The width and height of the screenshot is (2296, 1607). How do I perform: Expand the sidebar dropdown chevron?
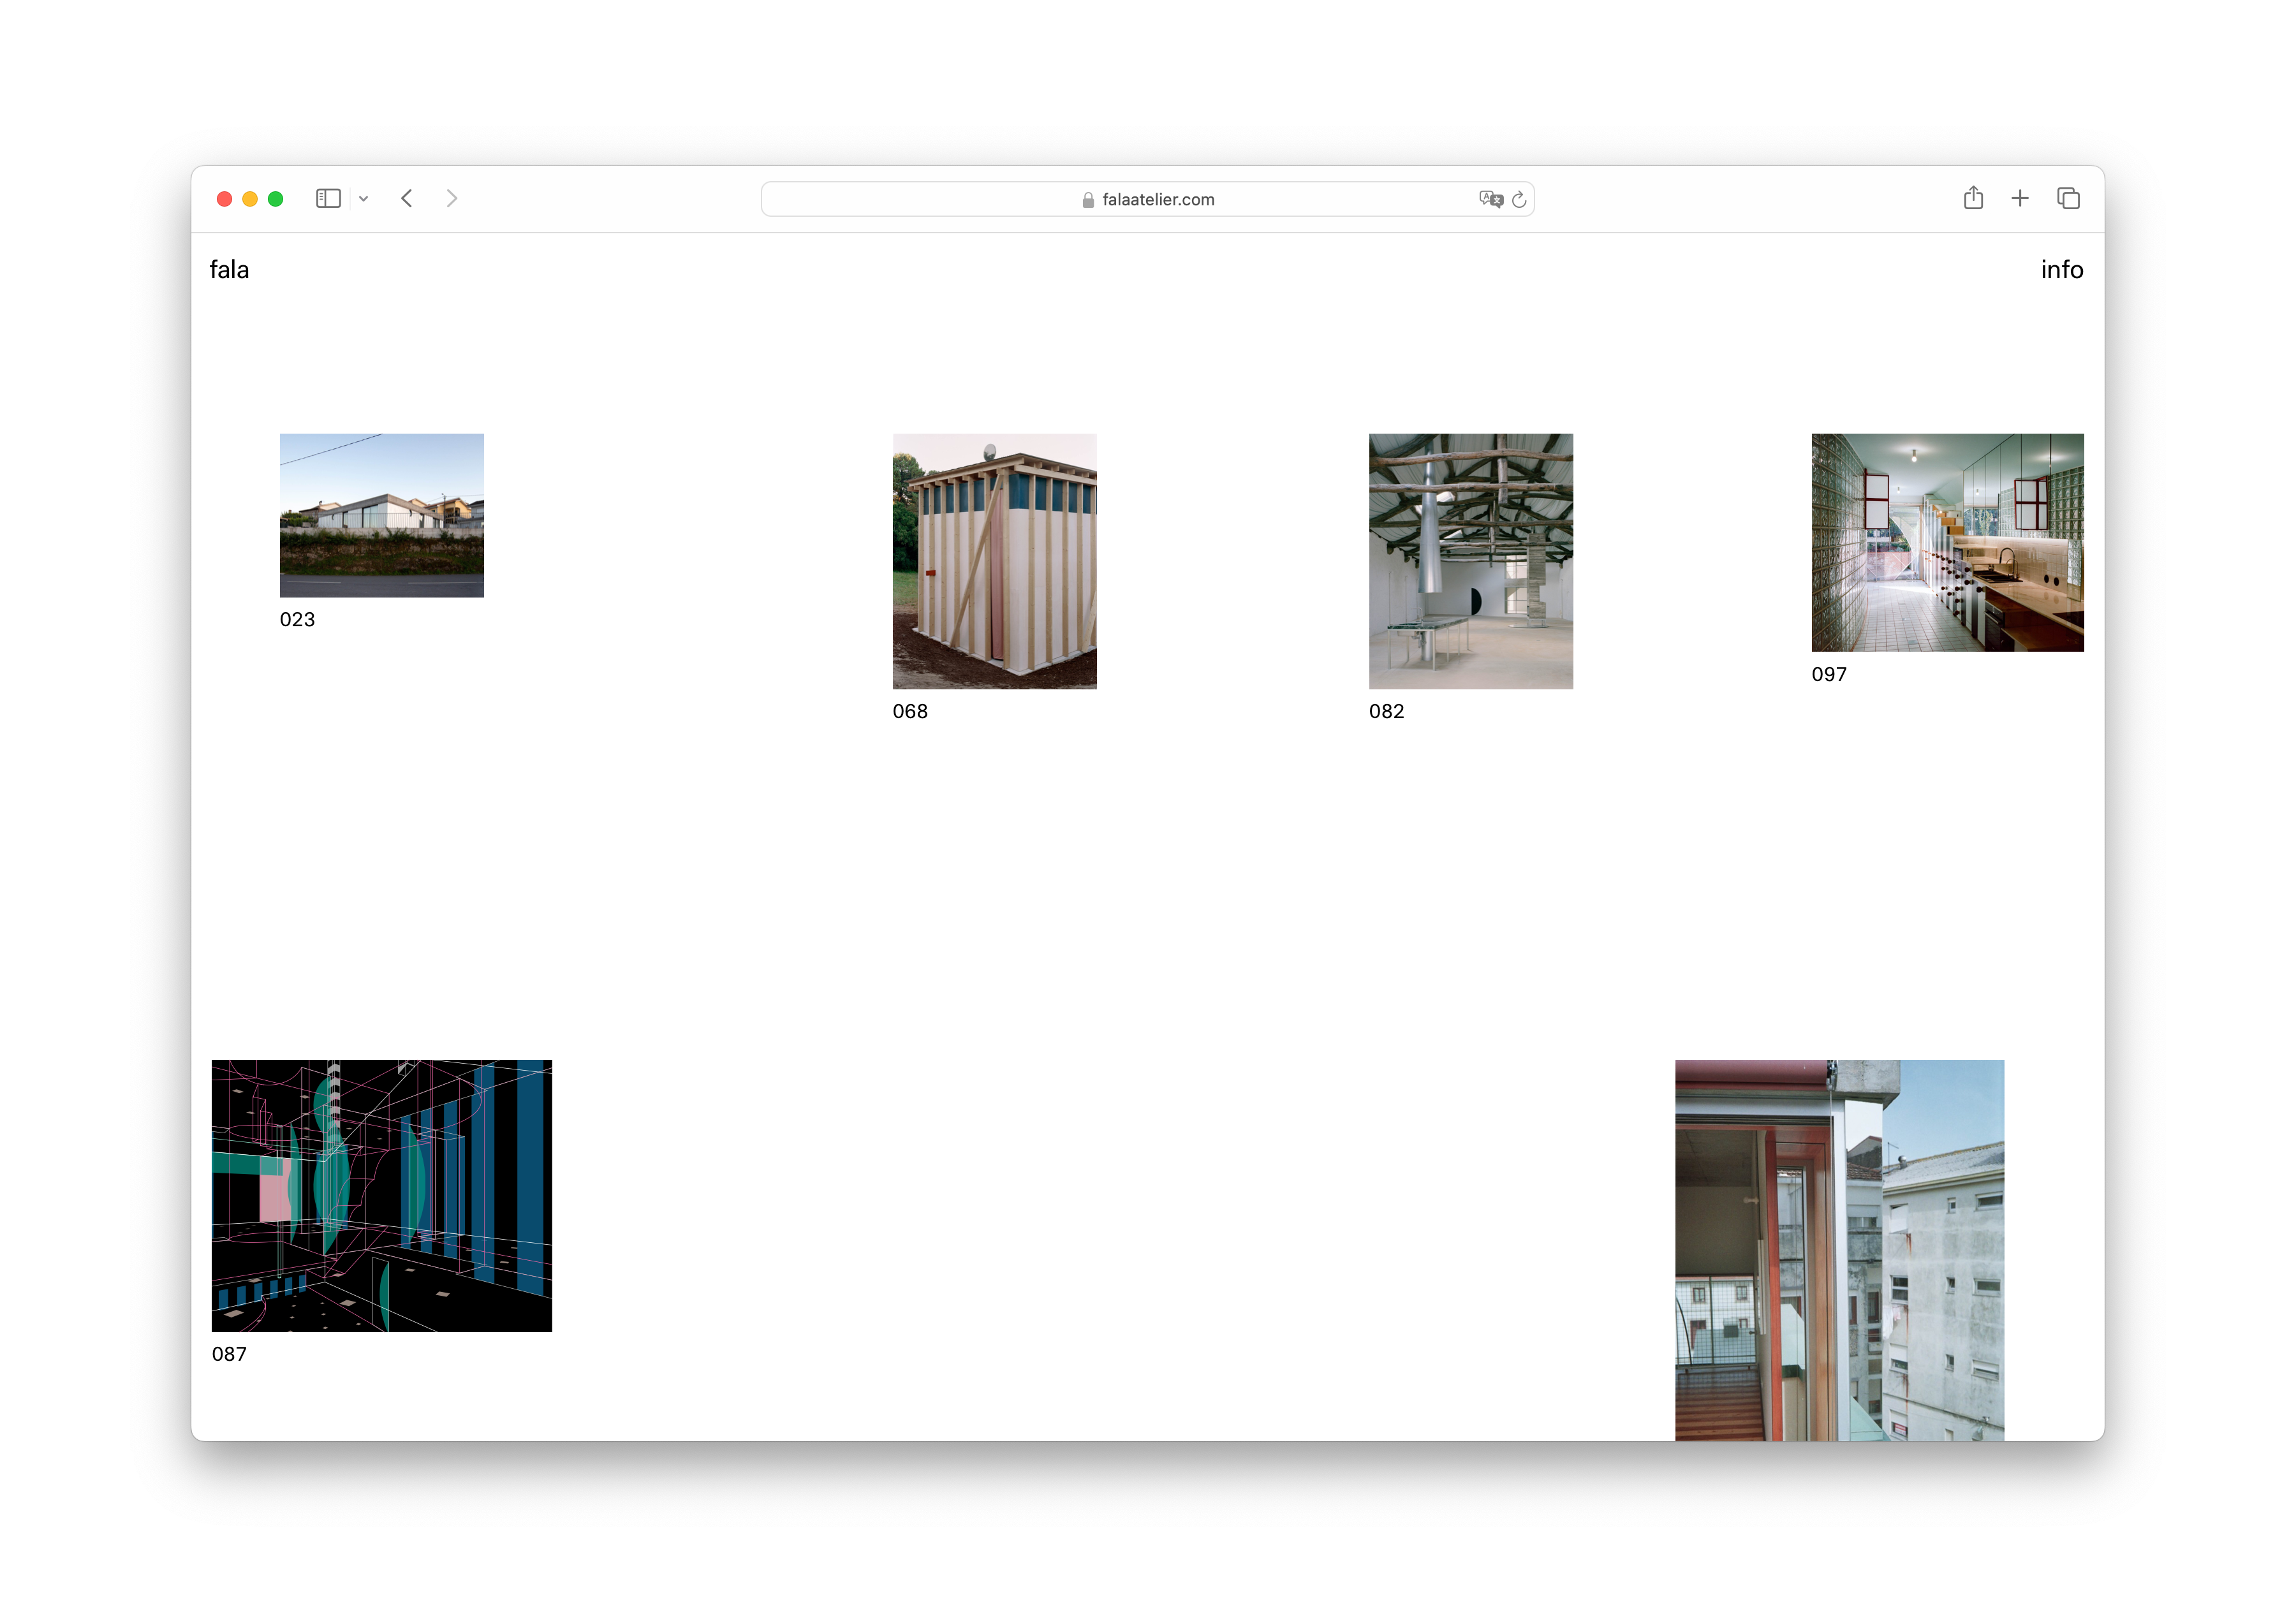click(x=364, y=199)
